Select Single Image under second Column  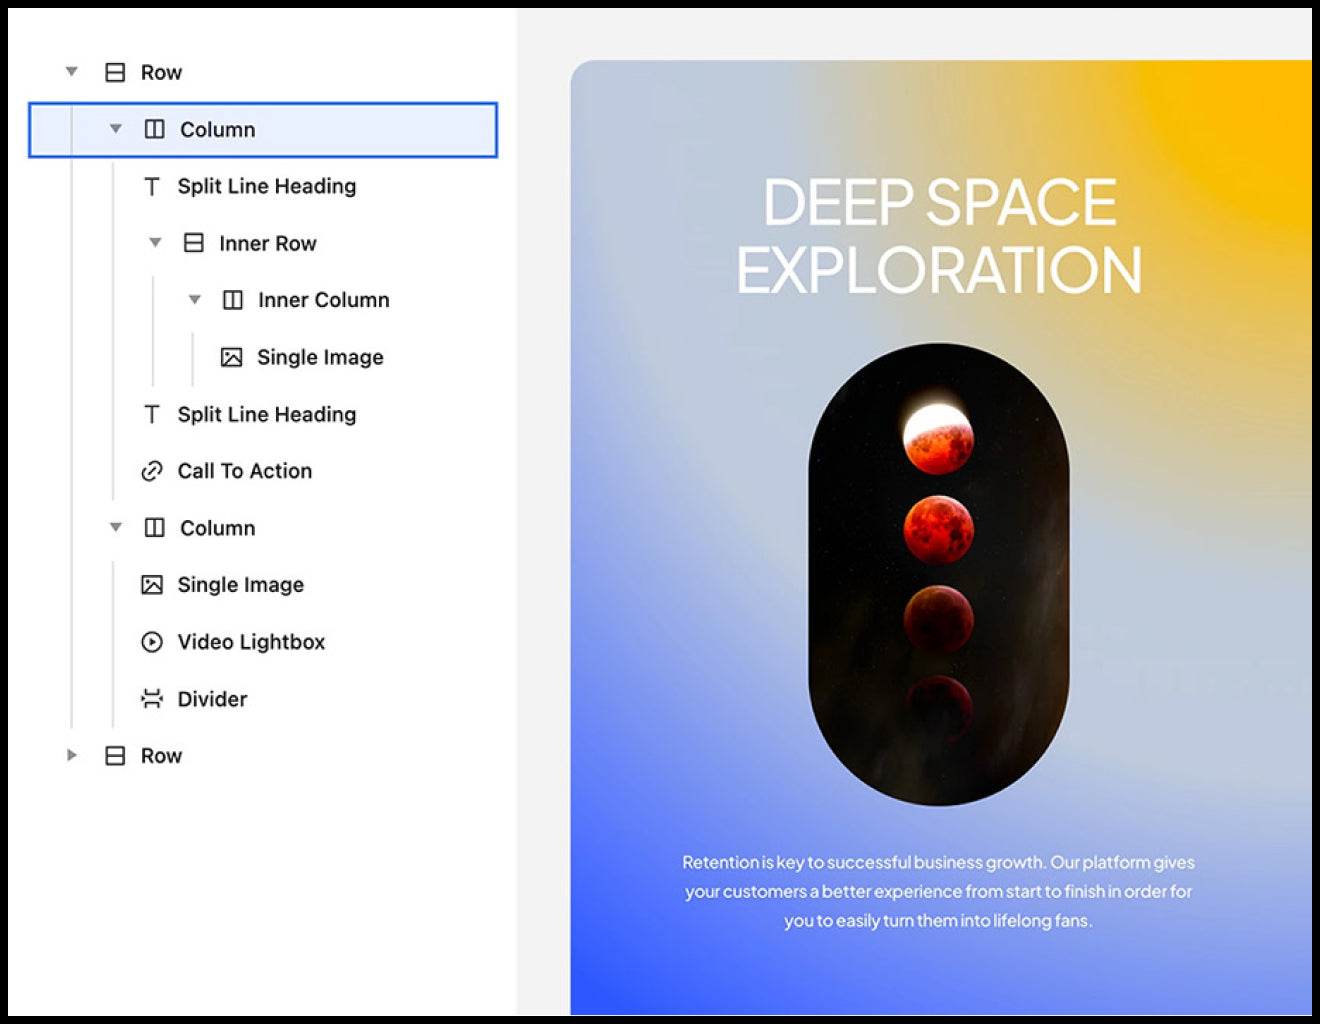[x=240, y=585]
